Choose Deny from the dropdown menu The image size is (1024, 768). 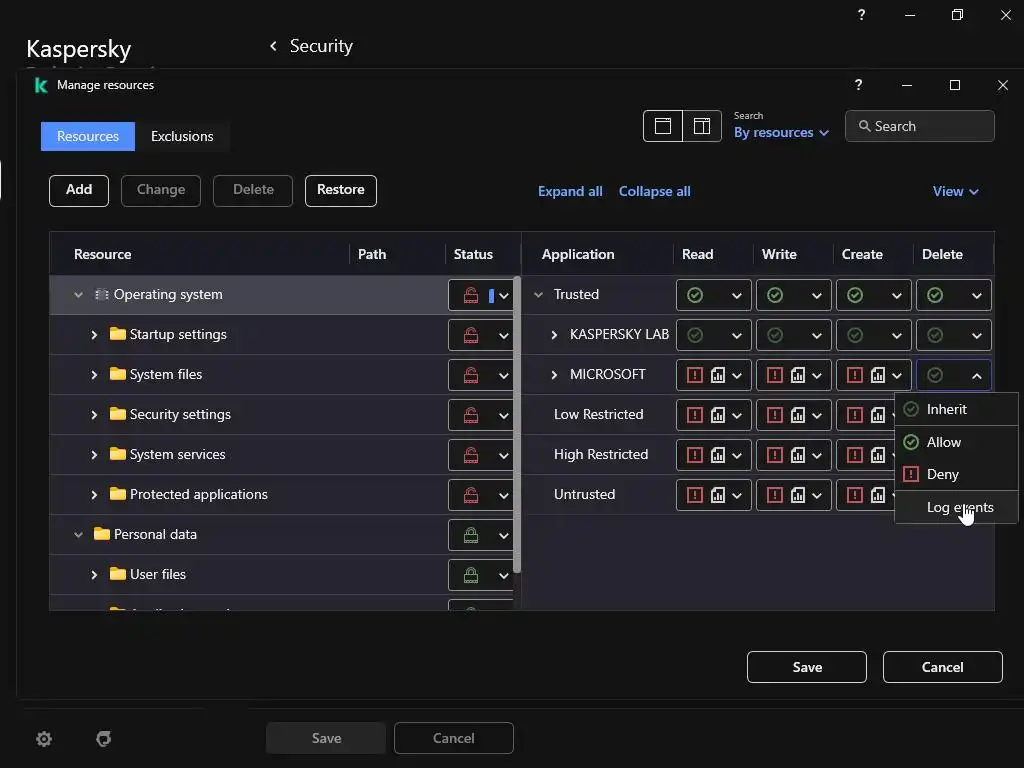tap(956, 474)
